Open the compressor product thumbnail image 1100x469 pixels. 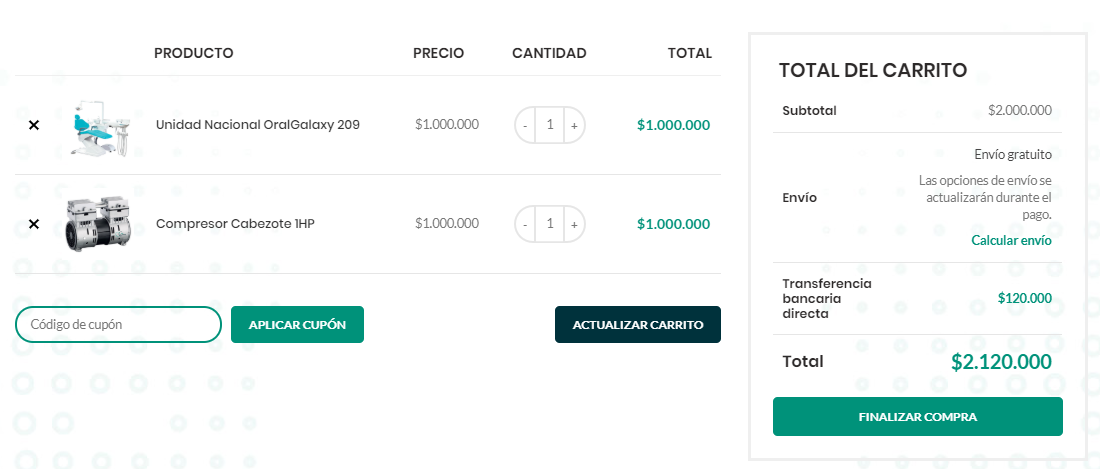click(98, 224)
